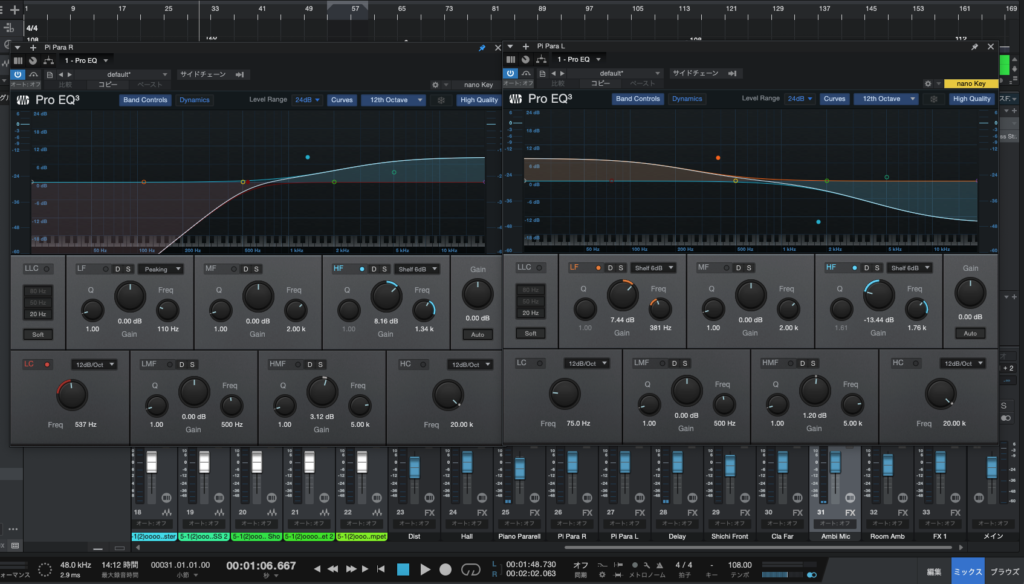Enable the MF band in left EQ
1024x584 pixels.
pos(234,269)
